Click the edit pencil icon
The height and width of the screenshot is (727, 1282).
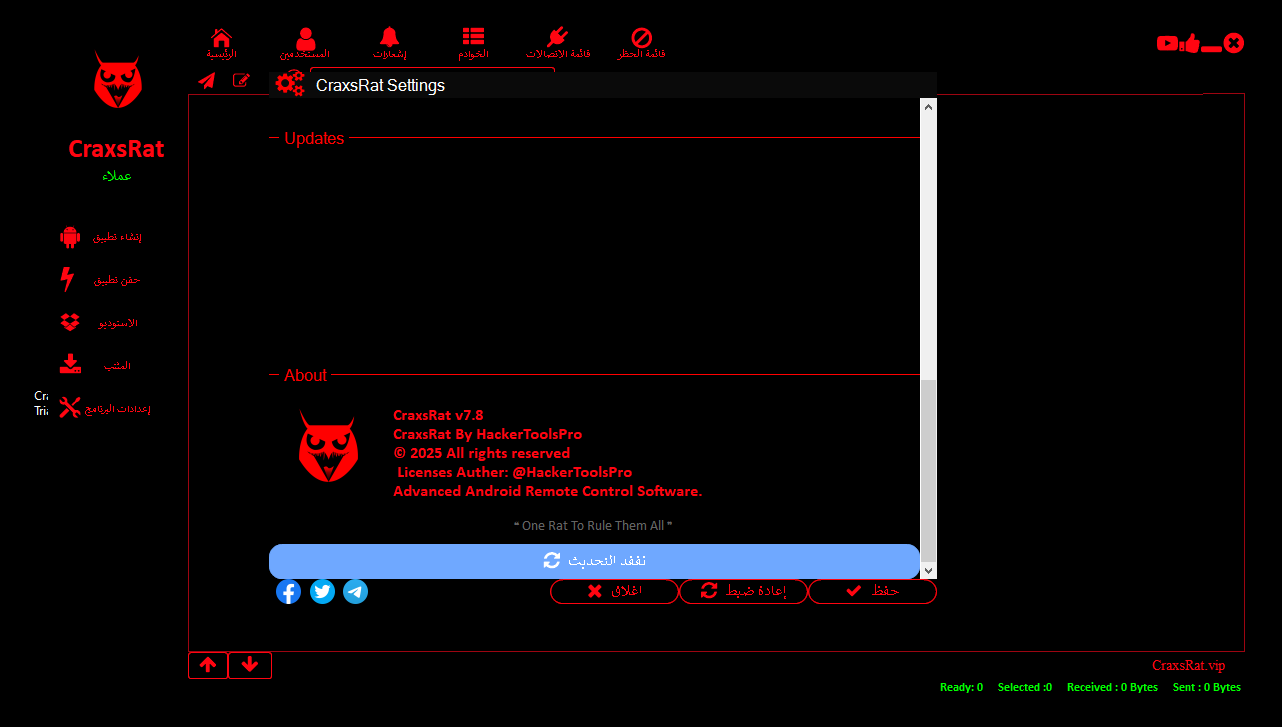(241, 80)
